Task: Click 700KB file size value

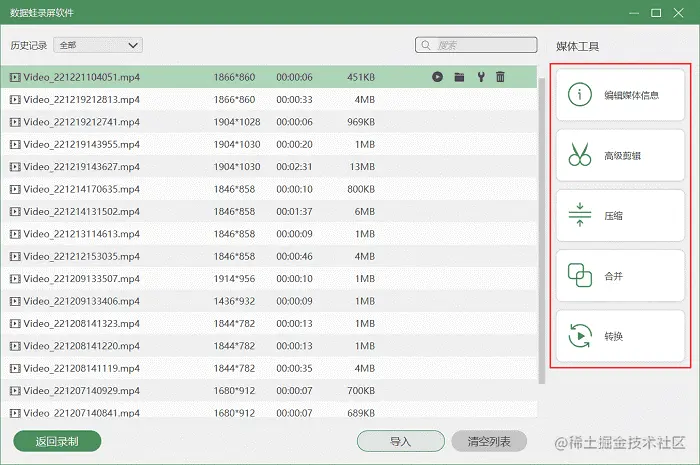Action: 361,391
